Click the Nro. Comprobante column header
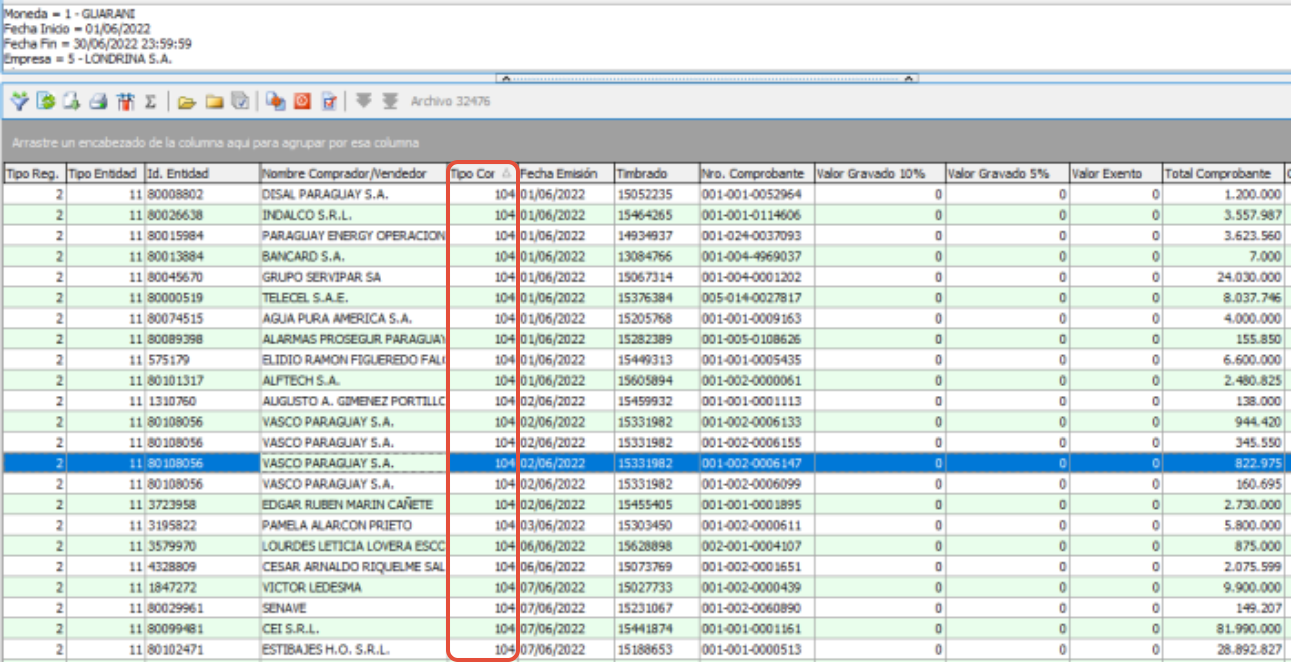This screenshot has width=1291, height=662. click(756, 173)
